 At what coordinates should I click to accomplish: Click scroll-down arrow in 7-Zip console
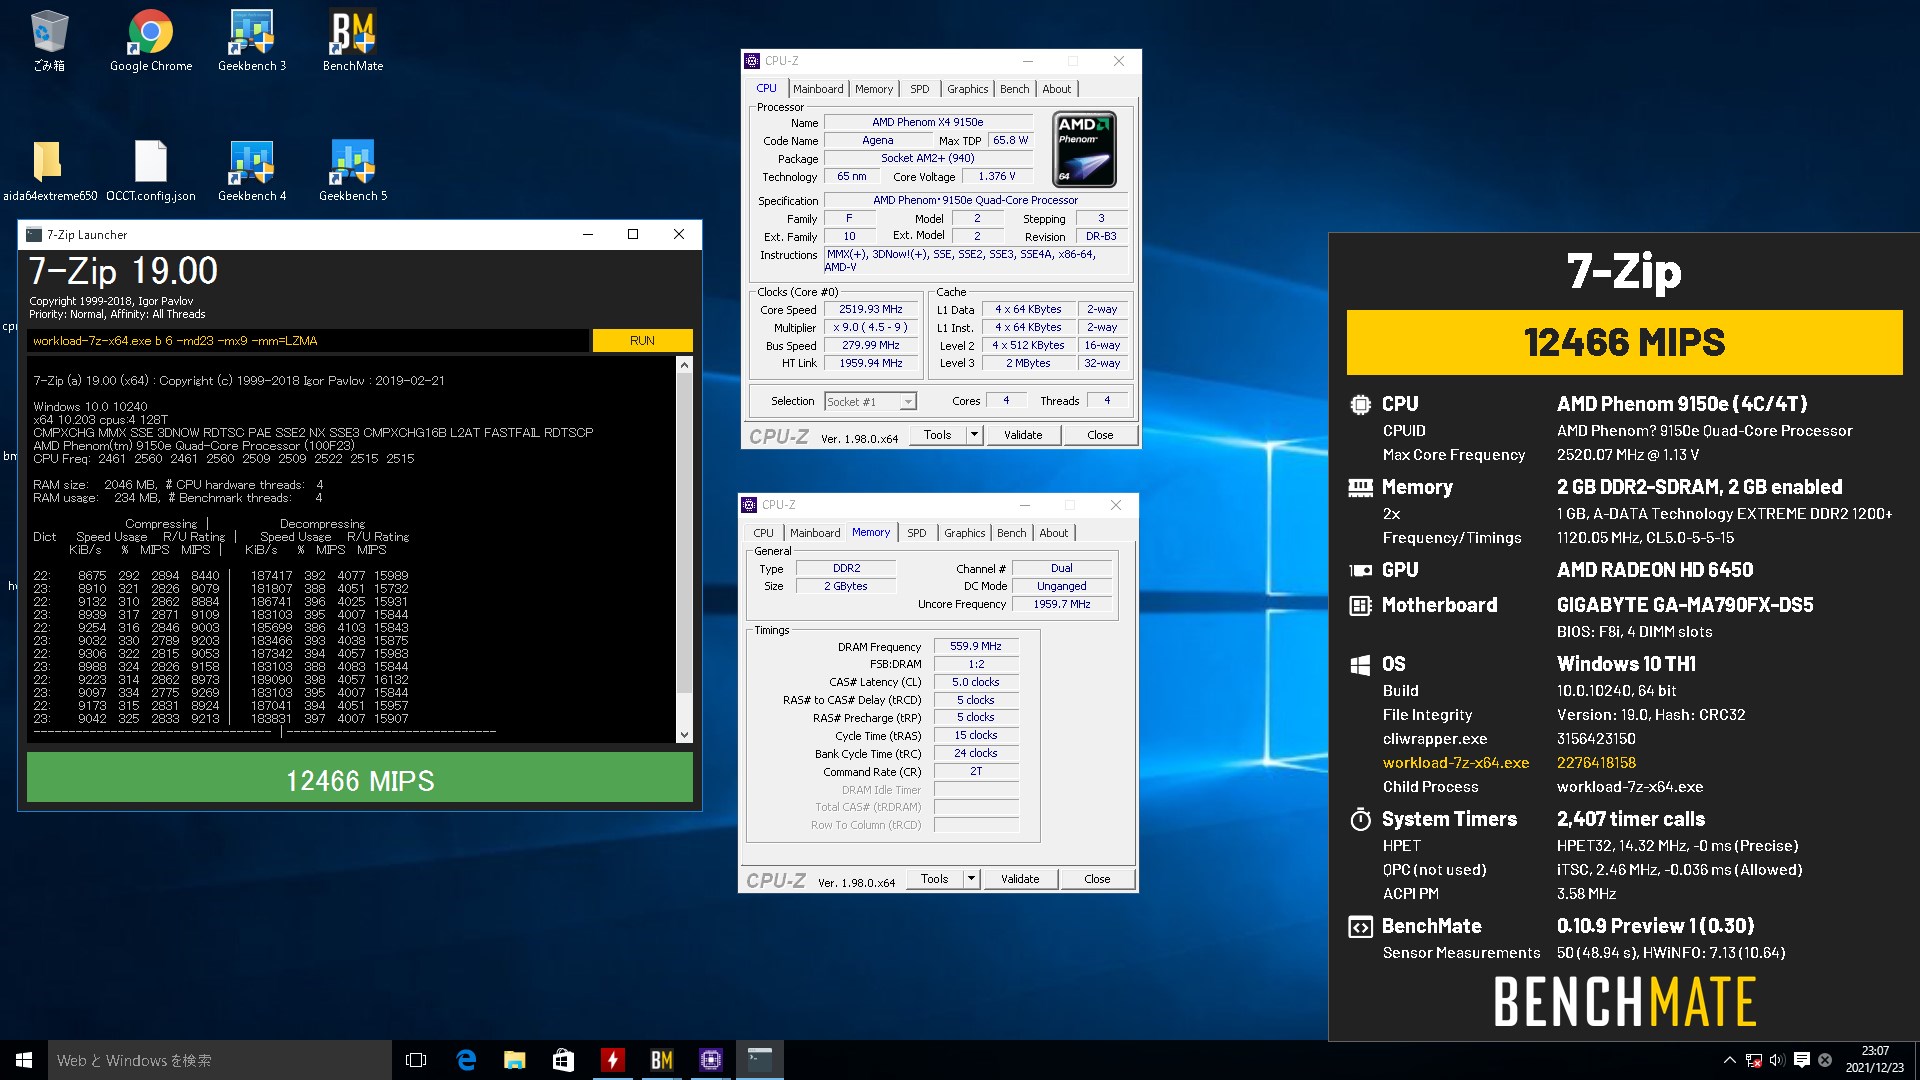click(684, 734)
